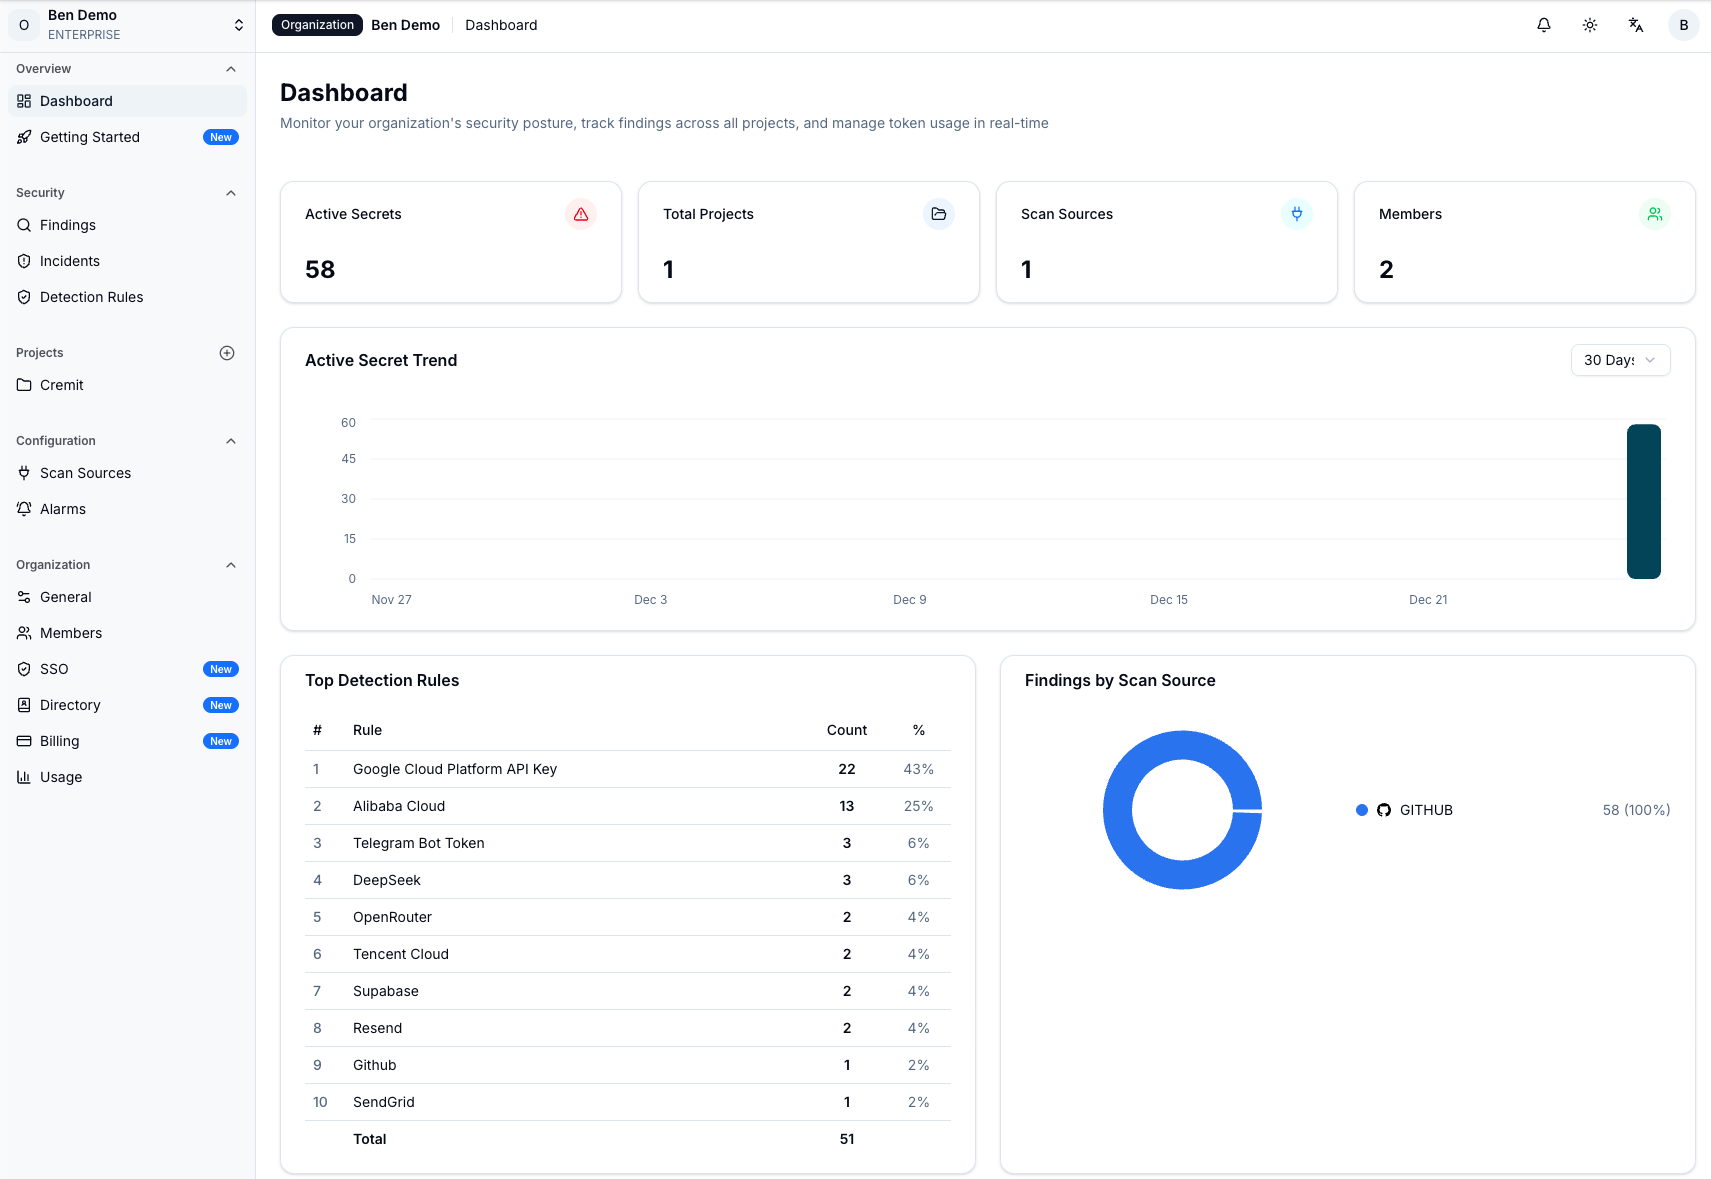
Task: Click the Rule column header
Action: click(367, 730)
